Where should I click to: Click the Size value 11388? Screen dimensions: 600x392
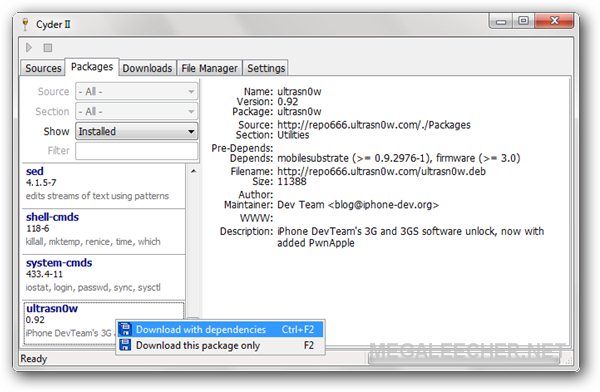coord(292,181)
